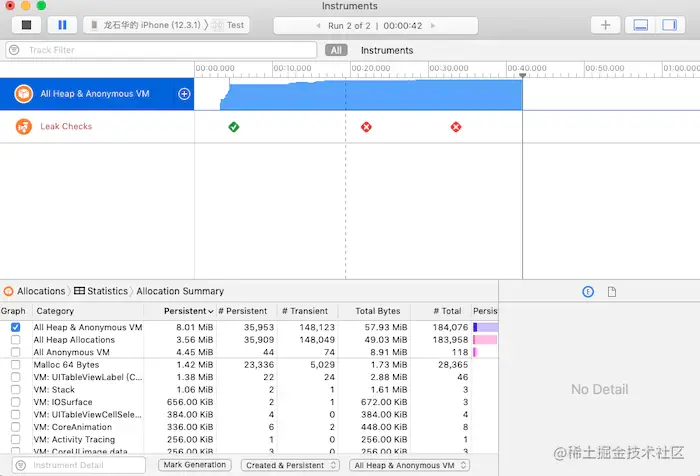Open the Allocations breadcrumb menu
Image resolution: width=700 pixels, height=476 pixels.
pos(35,291)
